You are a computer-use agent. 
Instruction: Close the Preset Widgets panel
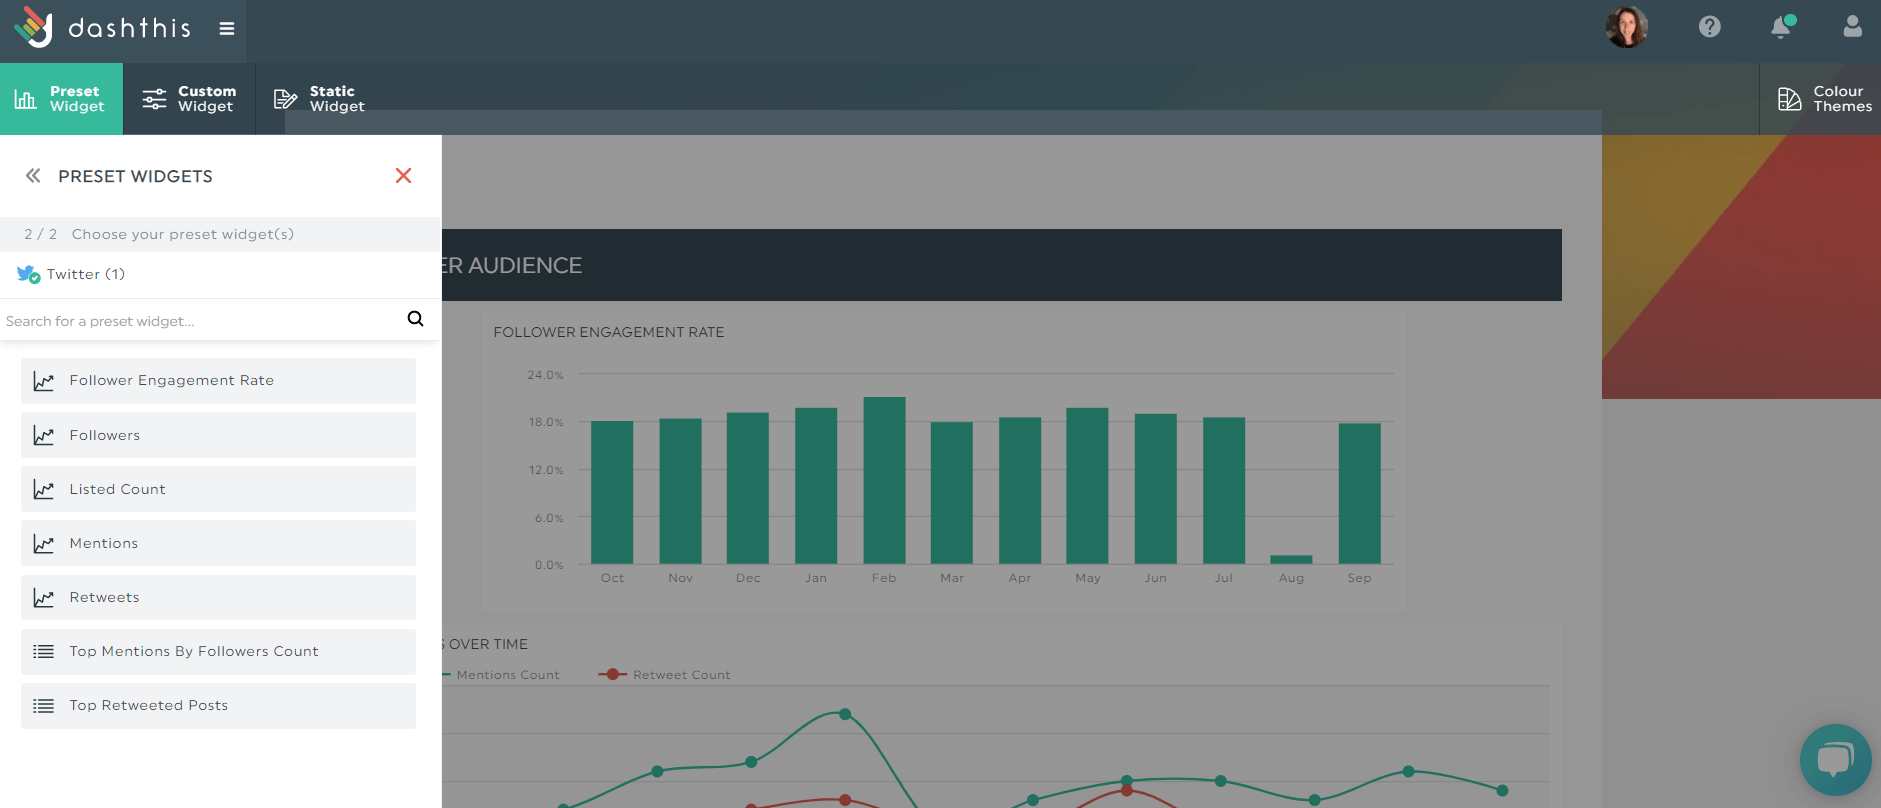pyautogui.click(x=403, y=176)
